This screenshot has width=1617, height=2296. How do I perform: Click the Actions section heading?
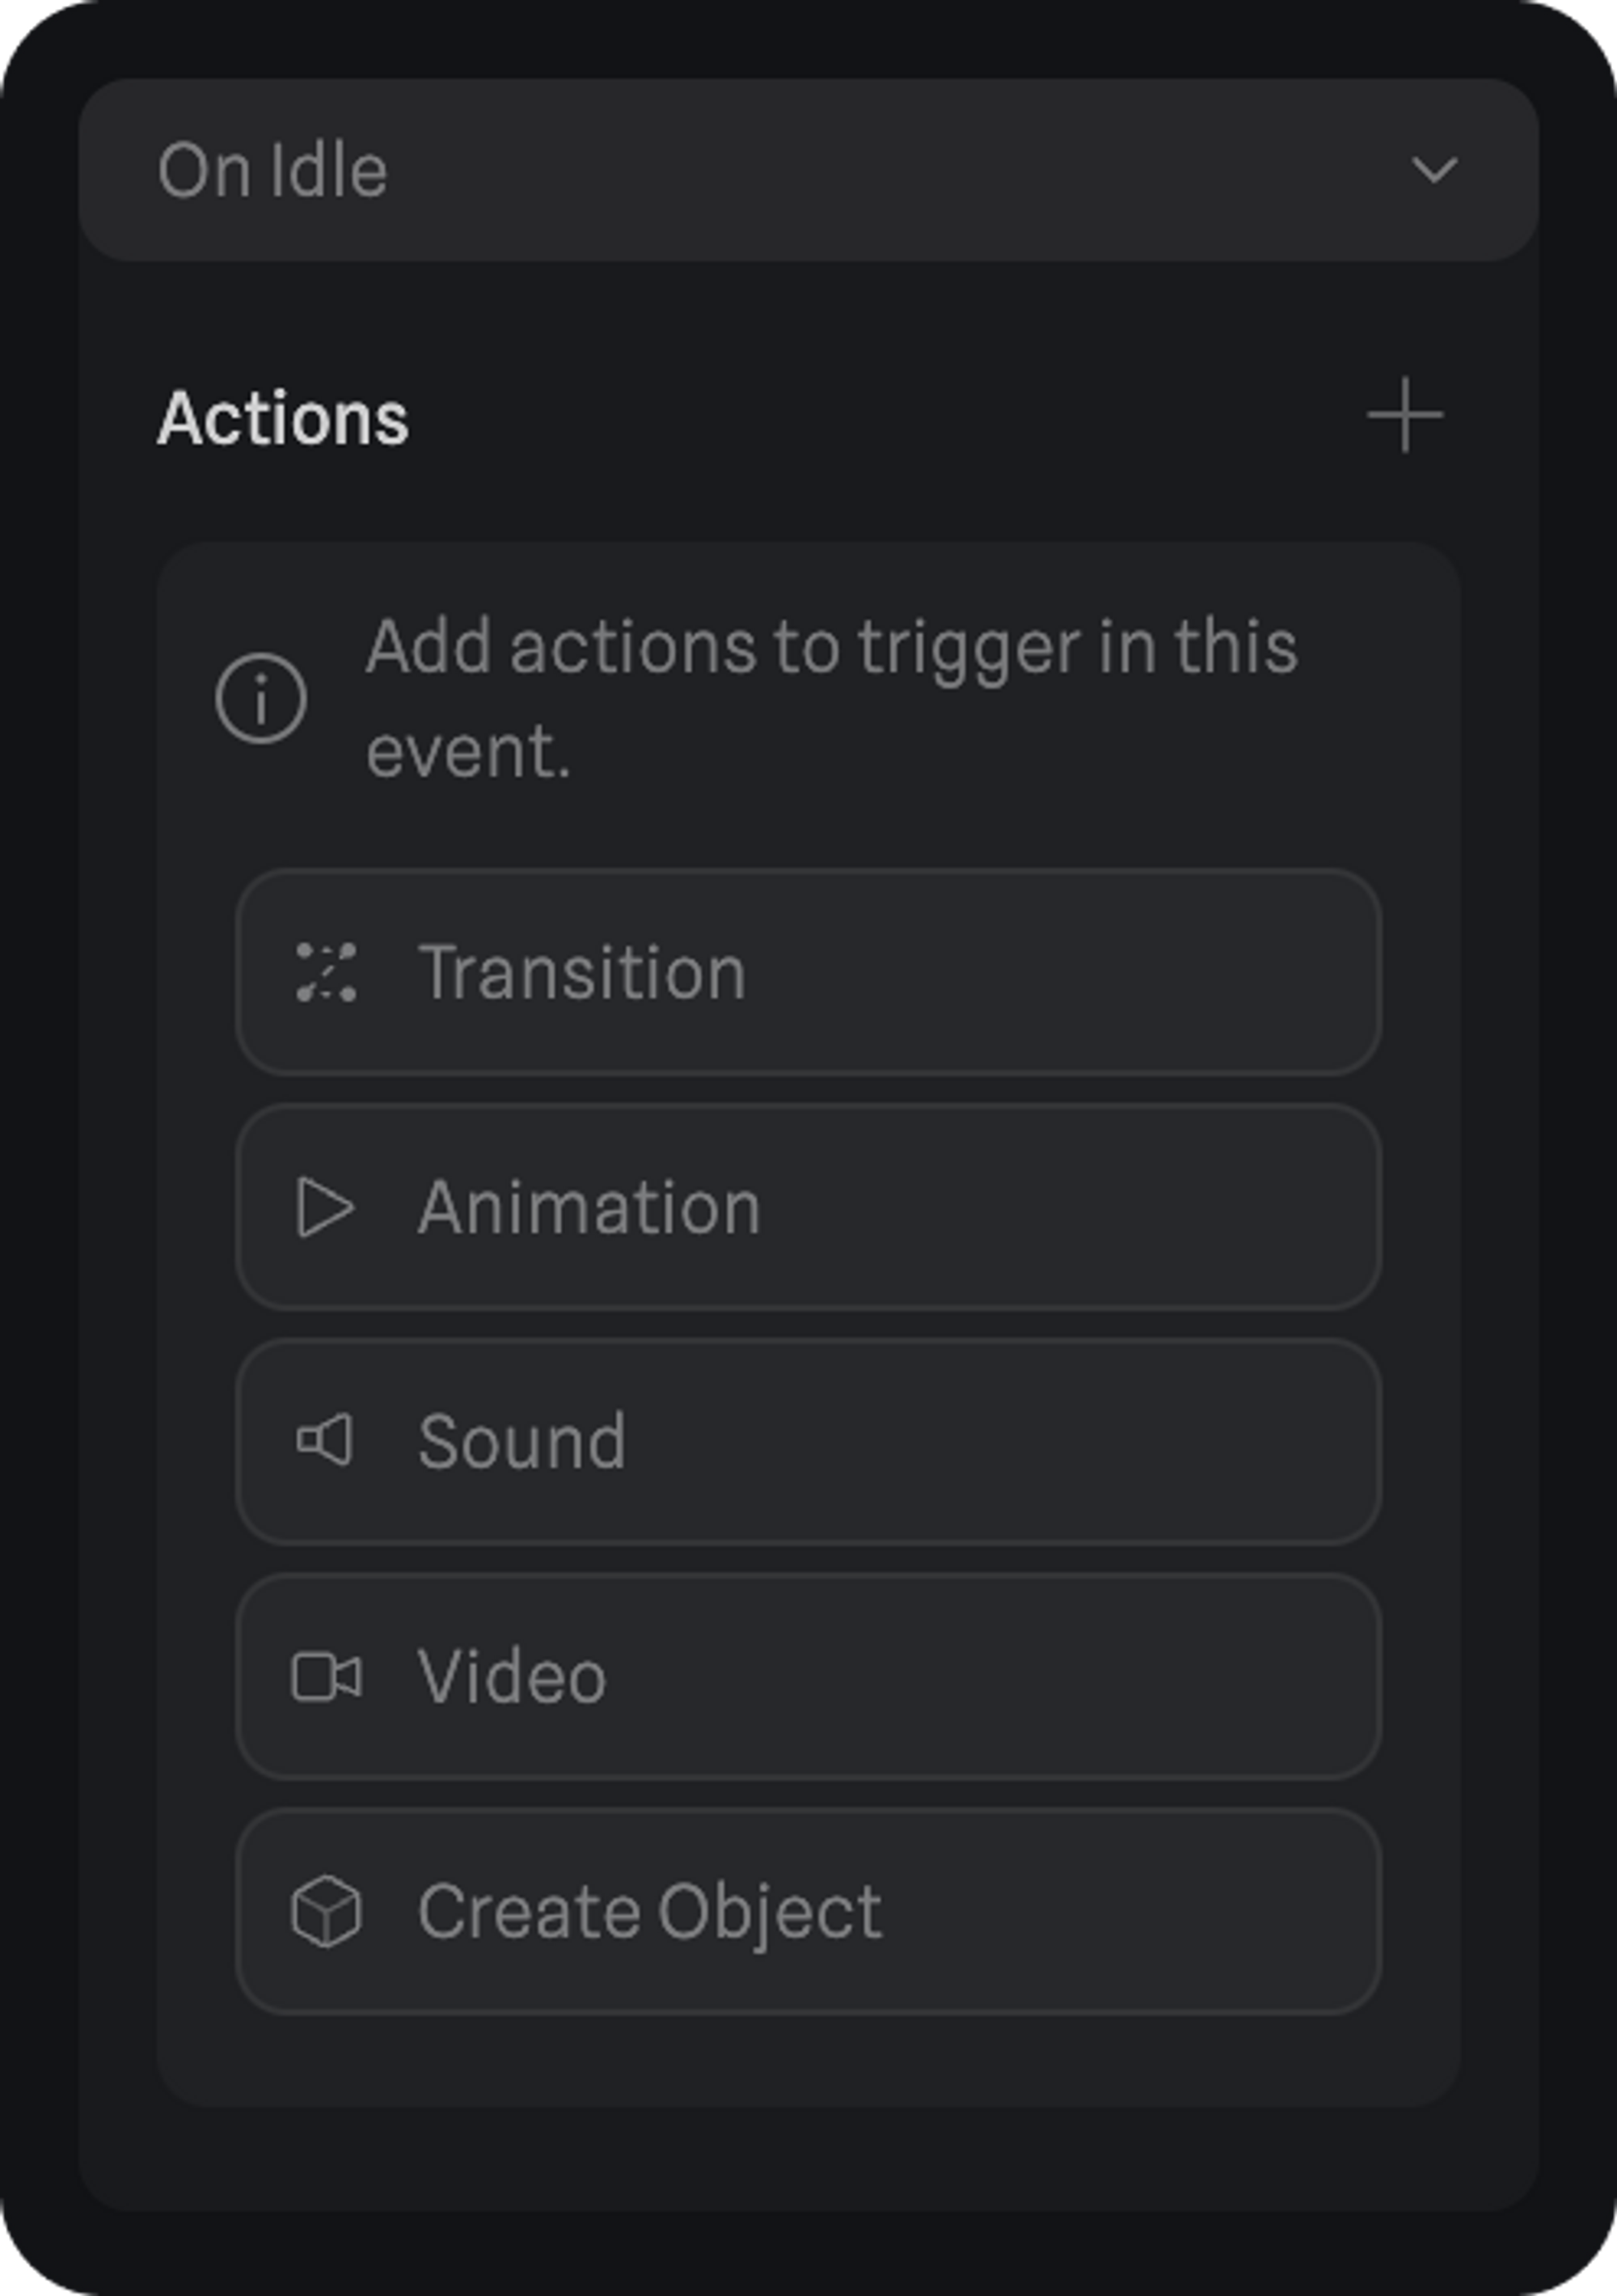click(283, 418)
